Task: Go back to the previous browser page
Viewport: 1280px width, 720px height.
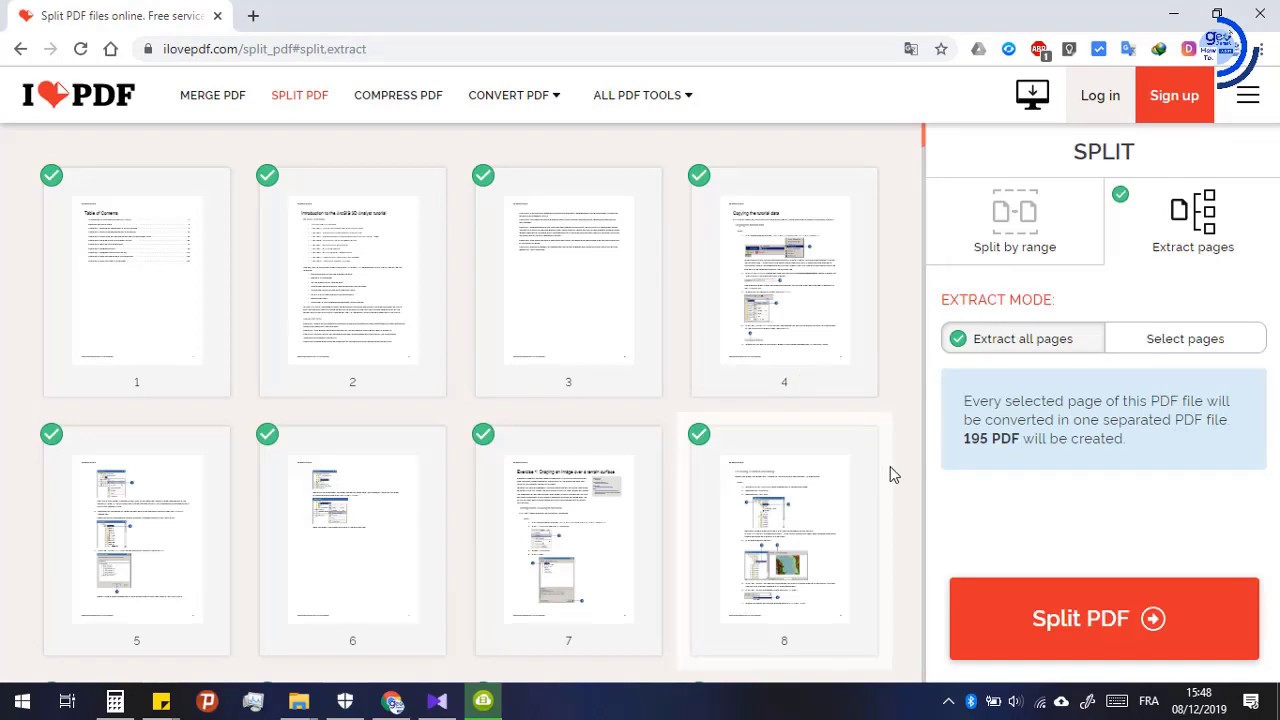Action: [x=21, y=48]
